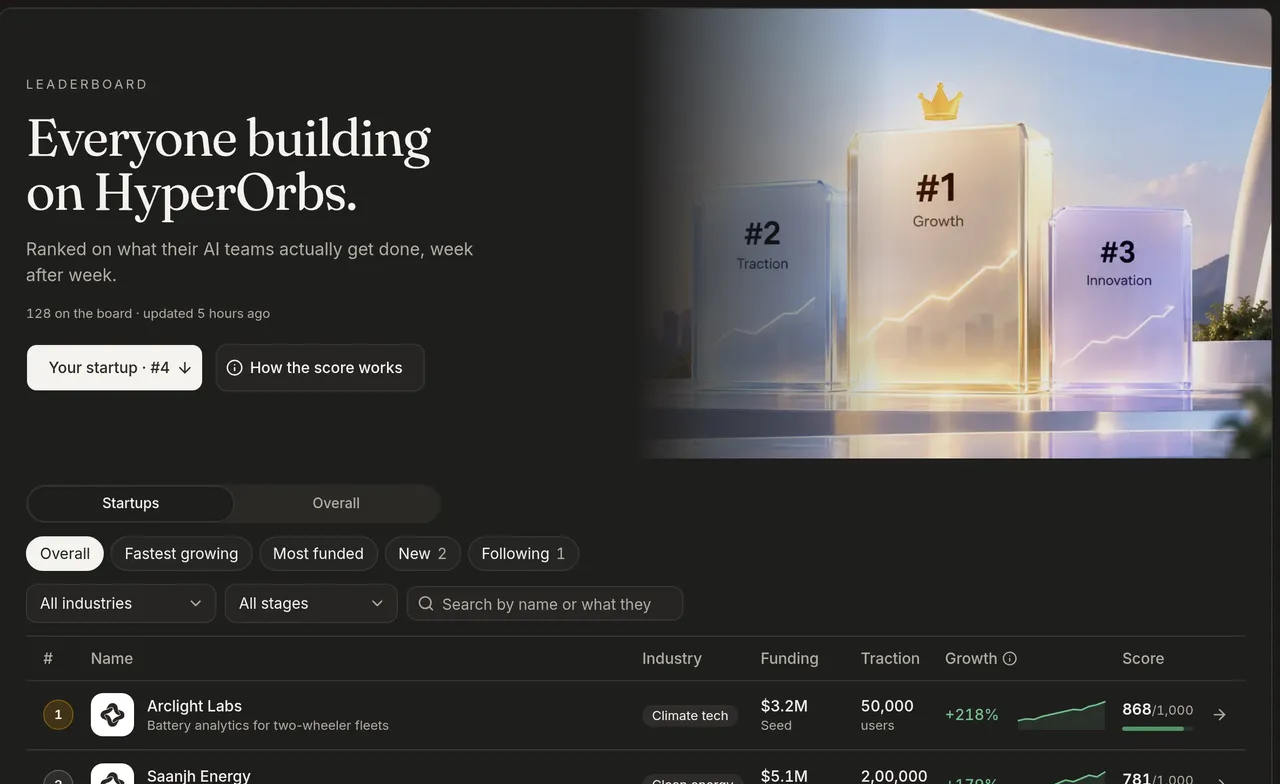
Task: Click the Traction column header
Action: pyautogui.click(x=890, y=658)
